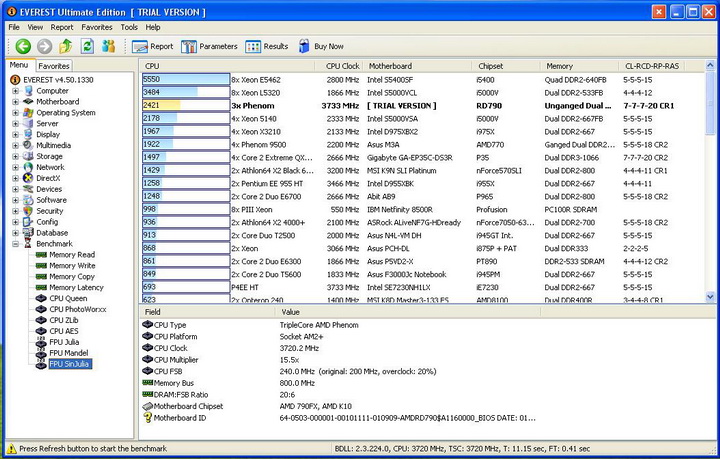The height and width of the screenshot is (459, 720).
Task: Click the Refresh icon to start the benchmark
Action: 87,46
